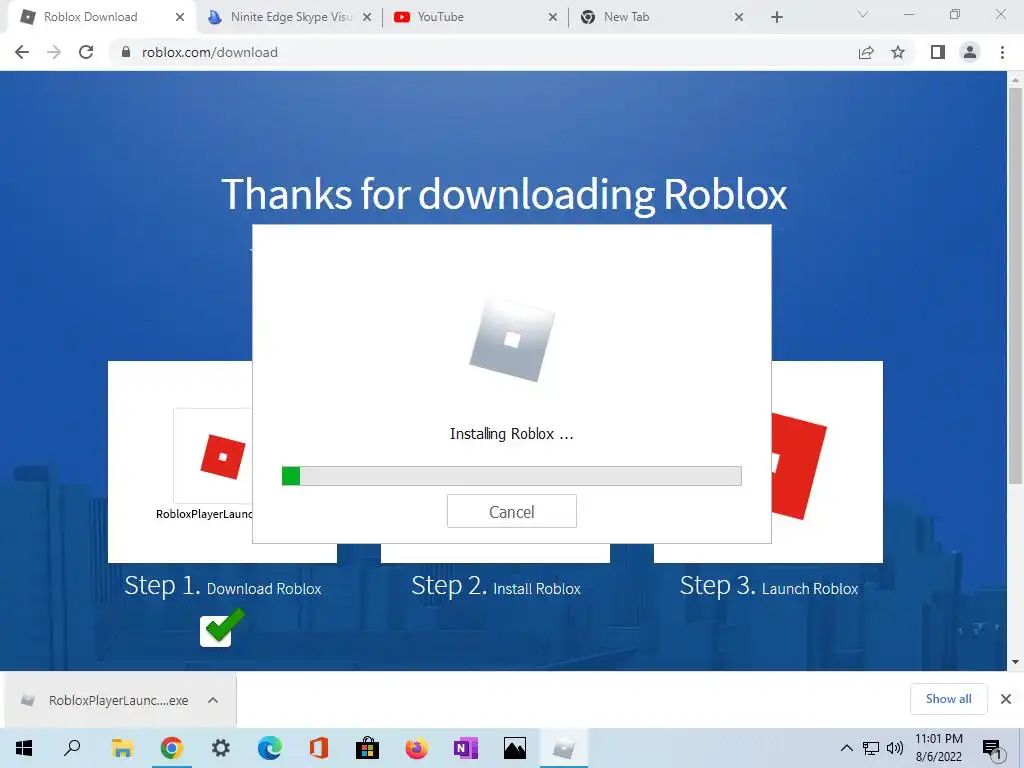Image resolution: width=1024 pixels, height=768 pixels.
Task: Expand RobloxPlayerLauncher download options arrow
Action: pos(213,700)
